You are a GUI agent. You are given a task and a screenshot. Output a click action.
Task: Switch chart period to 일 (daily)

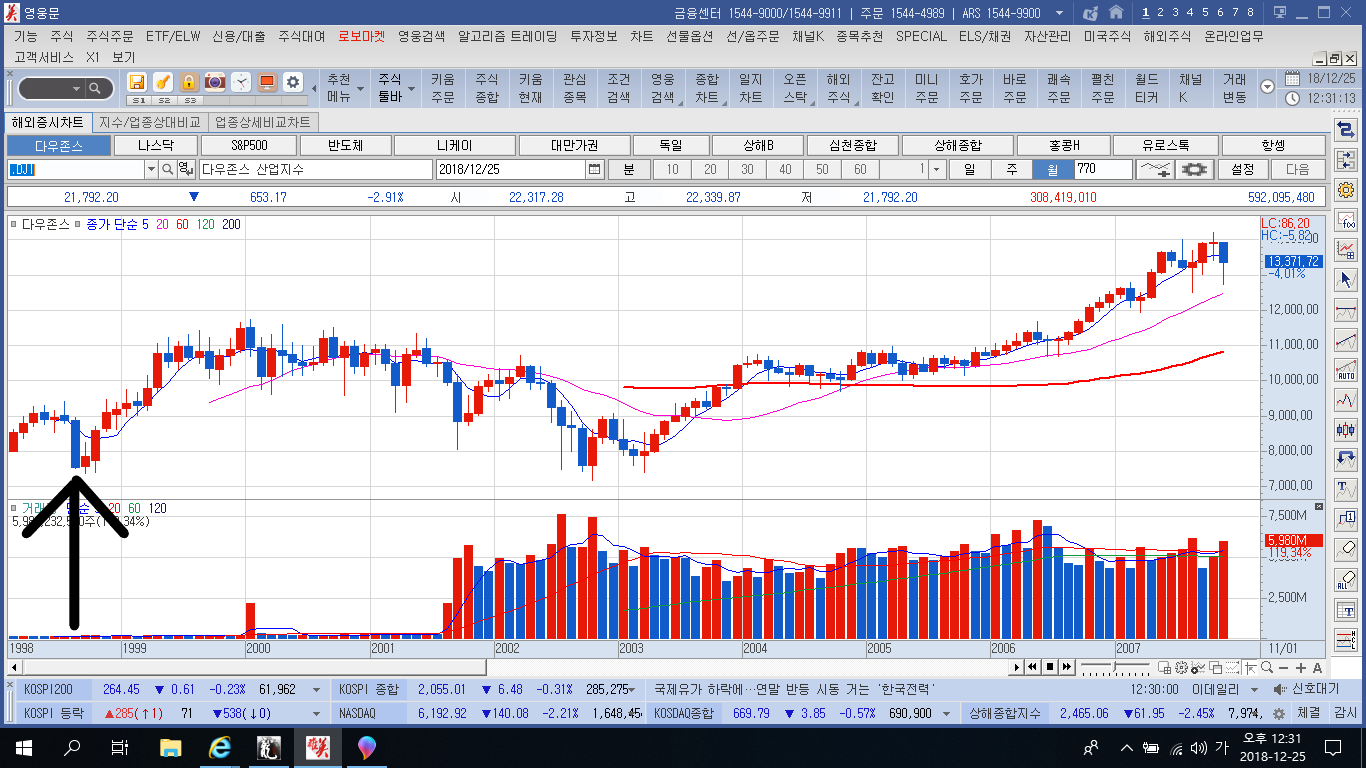[x=969, y=169]
